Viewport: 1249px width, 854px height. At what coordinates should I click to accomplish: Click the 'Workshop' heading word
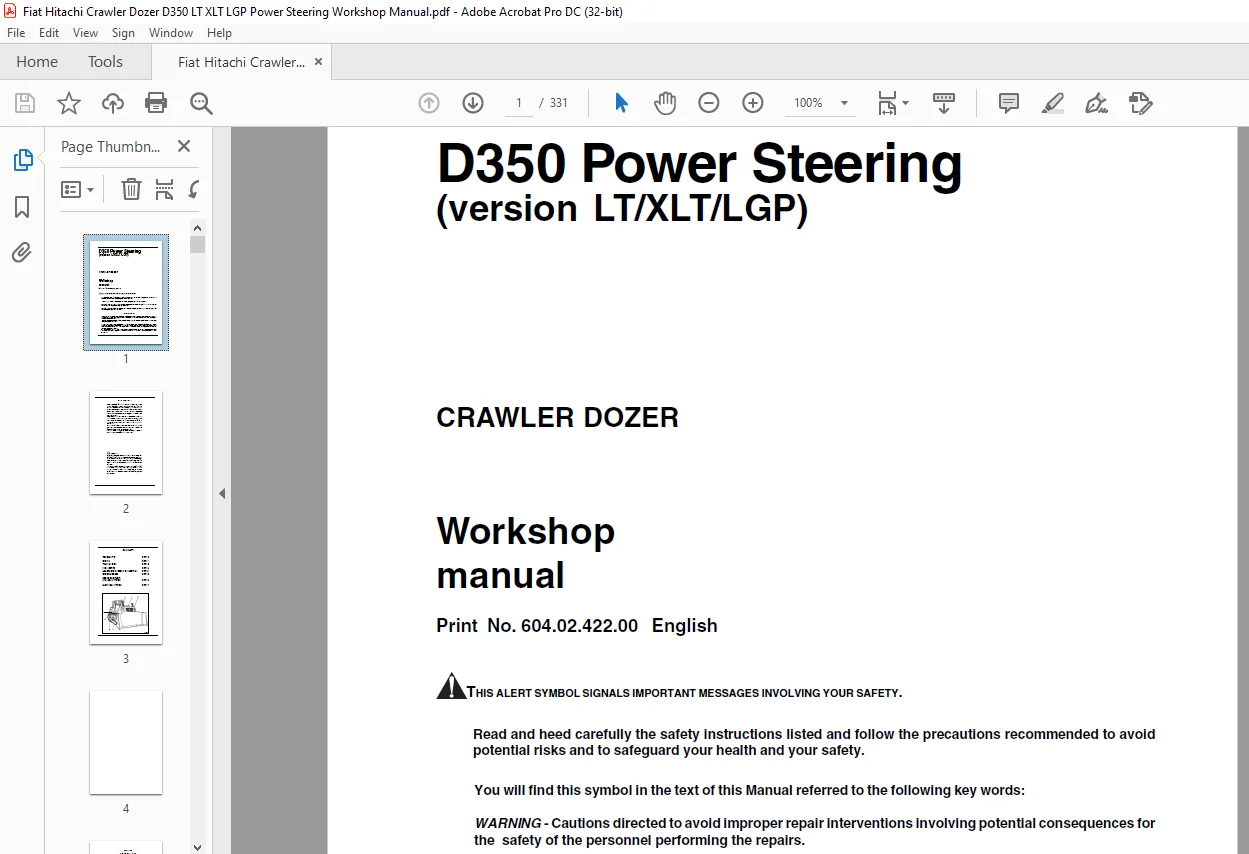pos(526,531)
